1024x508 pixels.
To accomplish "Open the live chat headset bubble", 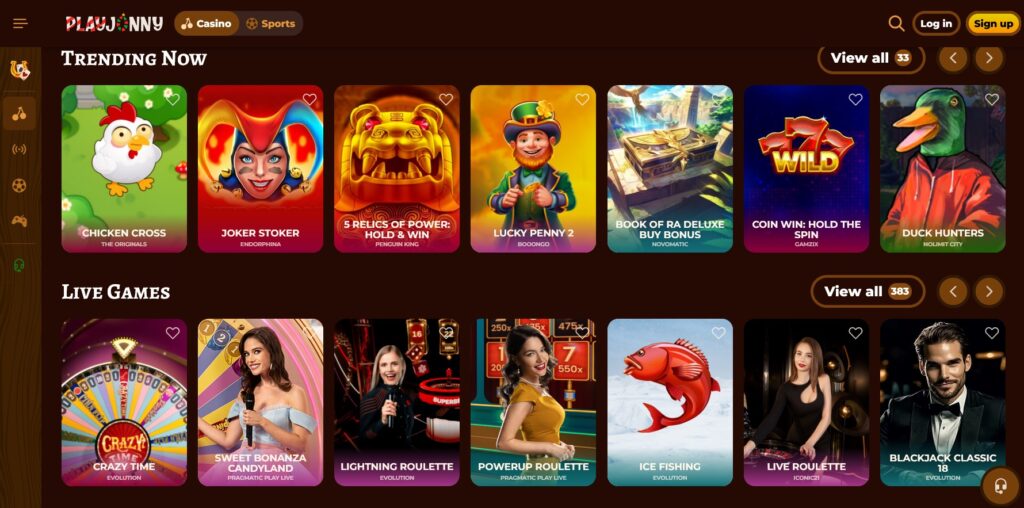I will pos(1000,486).
